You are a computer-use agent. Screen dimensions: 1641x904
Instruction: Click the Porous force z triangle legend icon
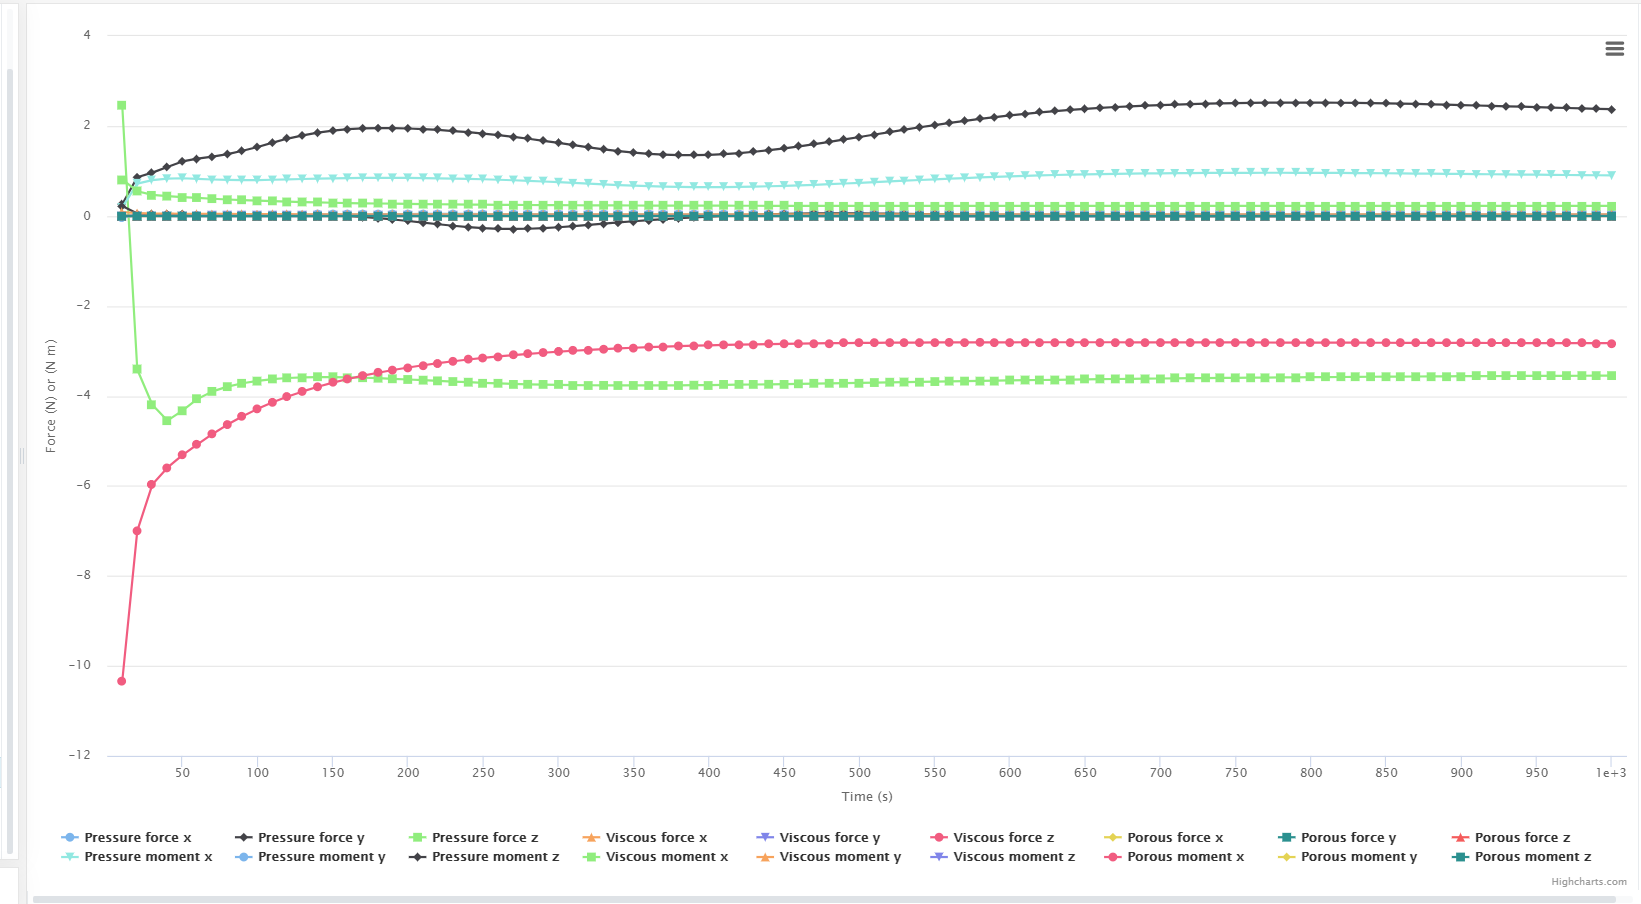tap(1460, 838)
